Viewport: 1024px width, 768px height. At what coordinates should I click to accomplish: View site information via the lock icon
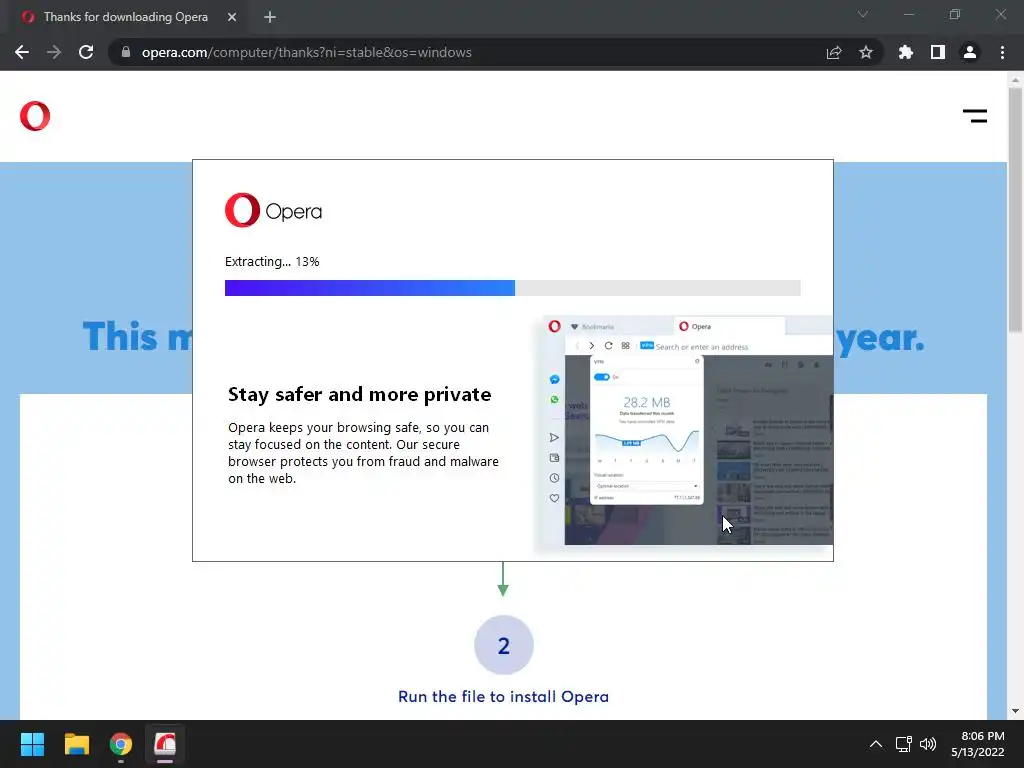(x=126, y=52)
